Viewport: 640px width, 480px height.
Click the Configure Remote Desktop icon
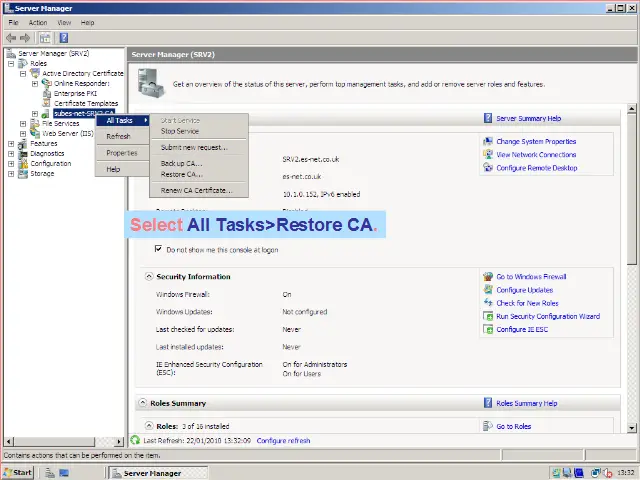(x=488, y=167)
